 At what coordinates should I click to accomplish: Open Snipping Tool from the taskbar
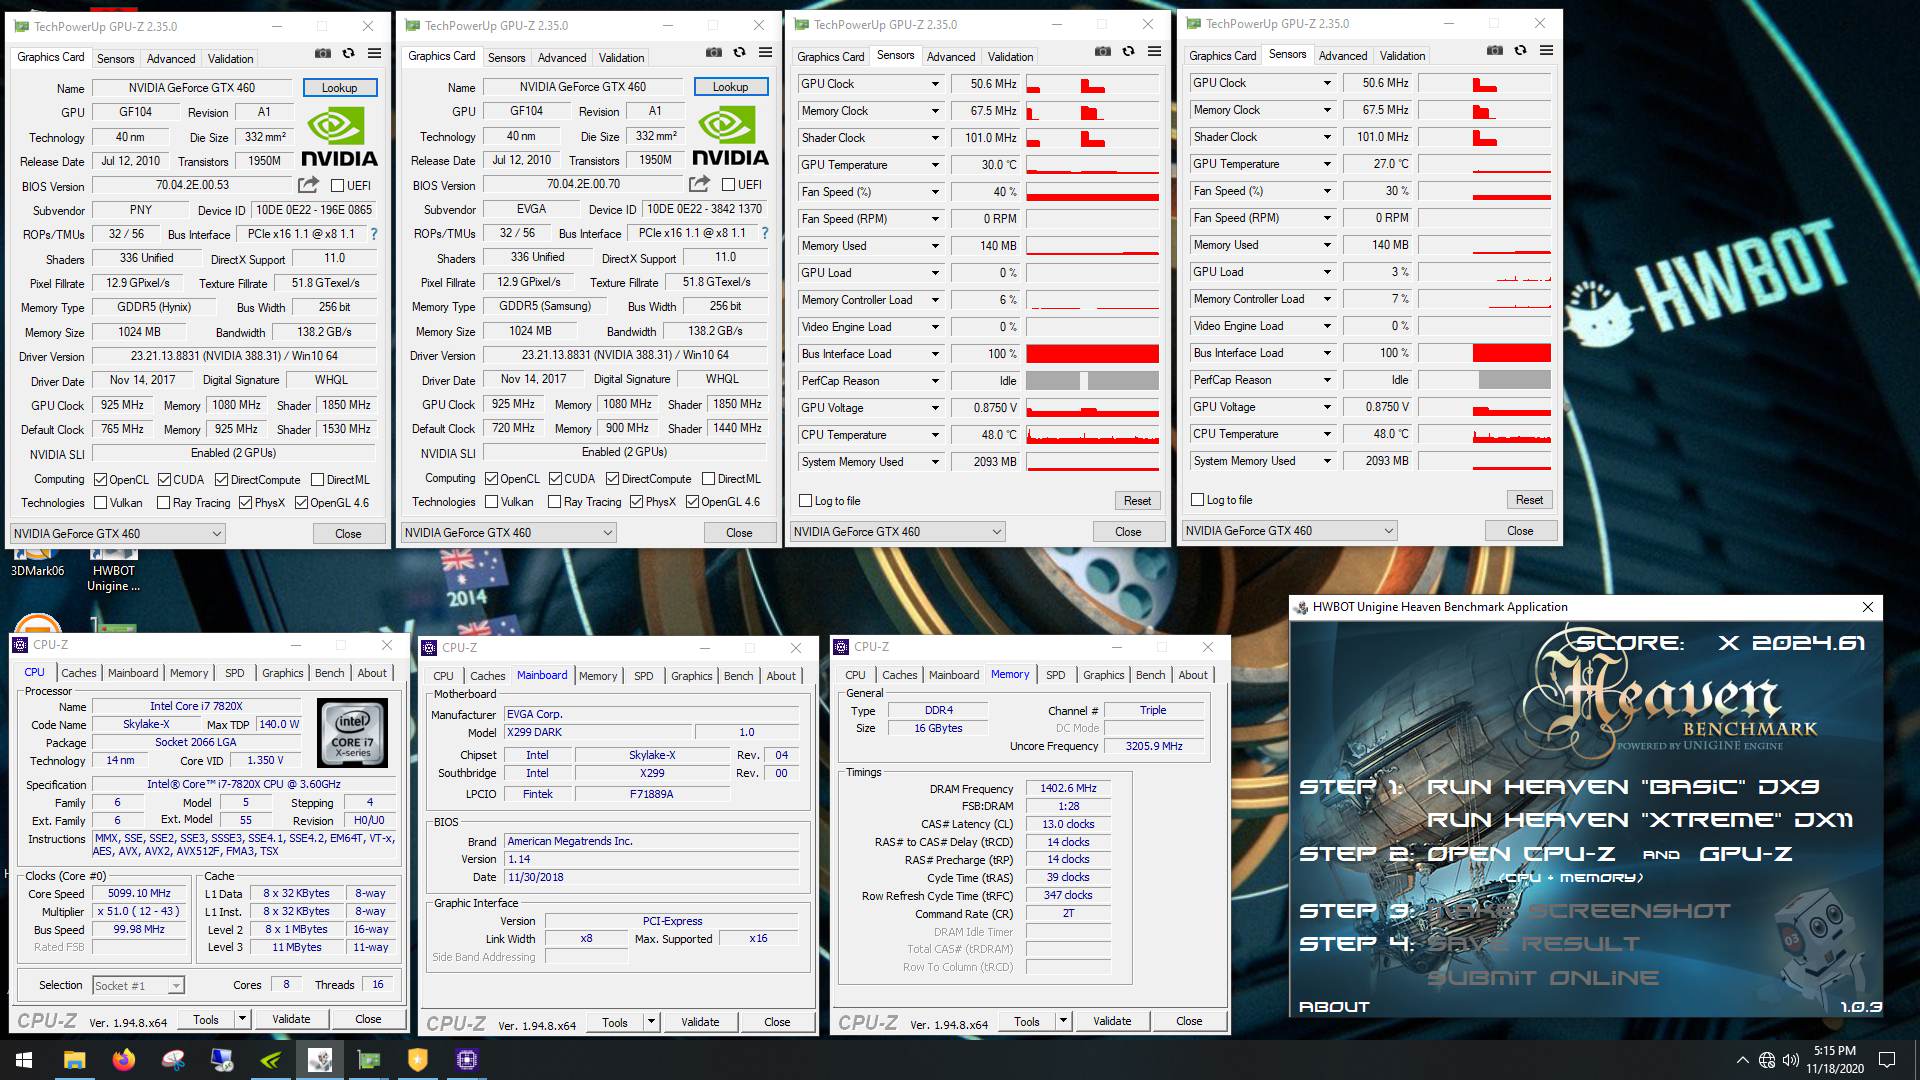tap(173, 1060)
